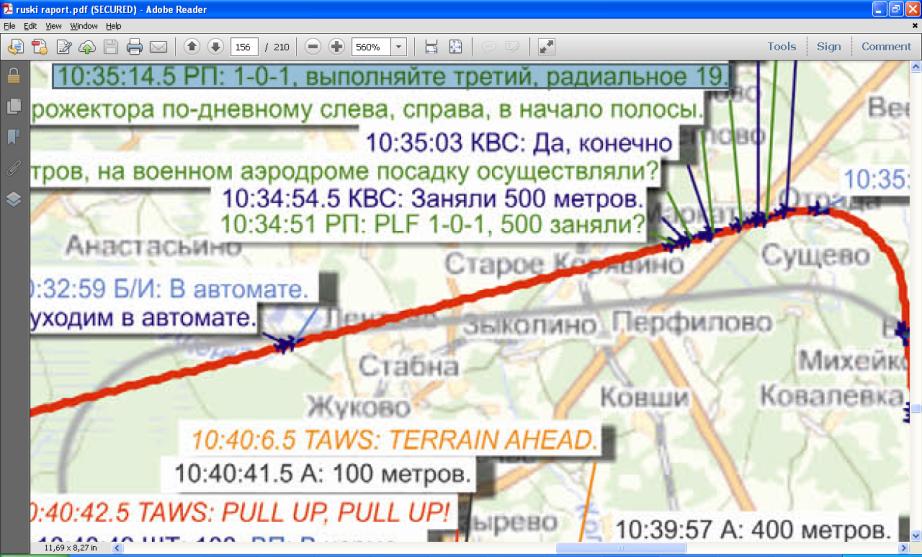This screenshot has height=557, width=922.
Task: Open the Layers panel icon
Action: click(x=14, y=199)
